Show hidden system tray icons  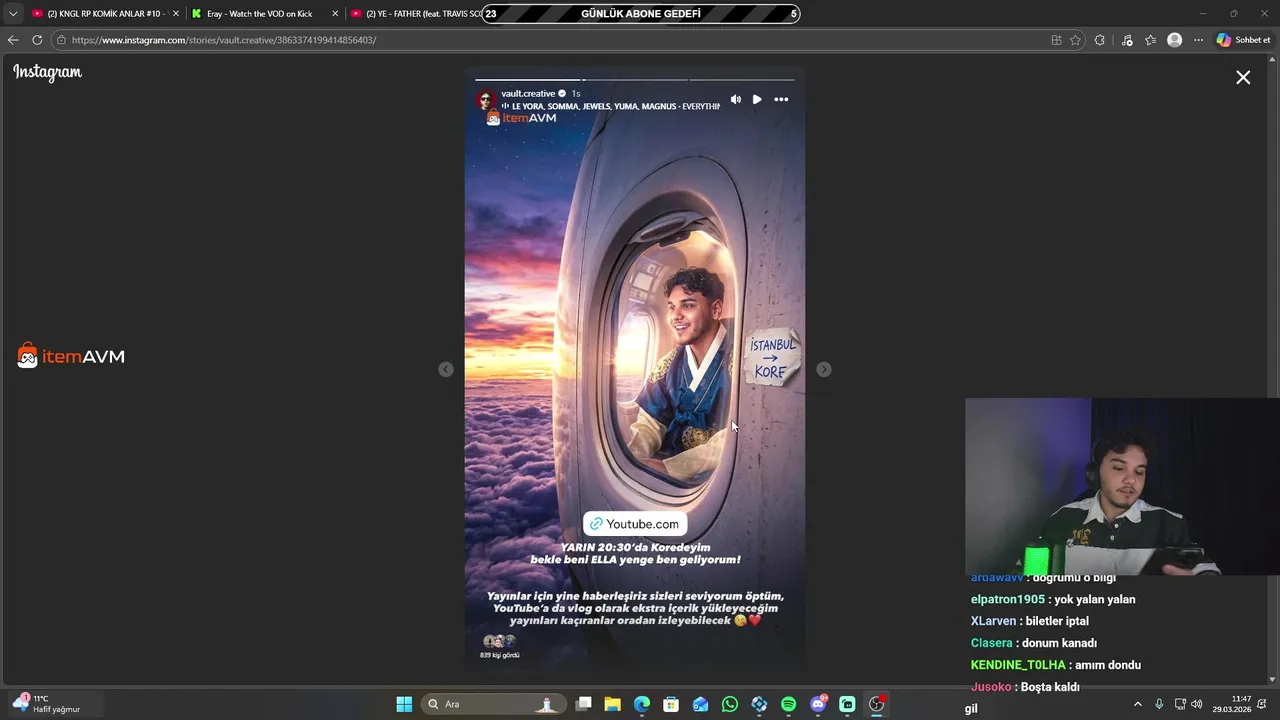1137,704
